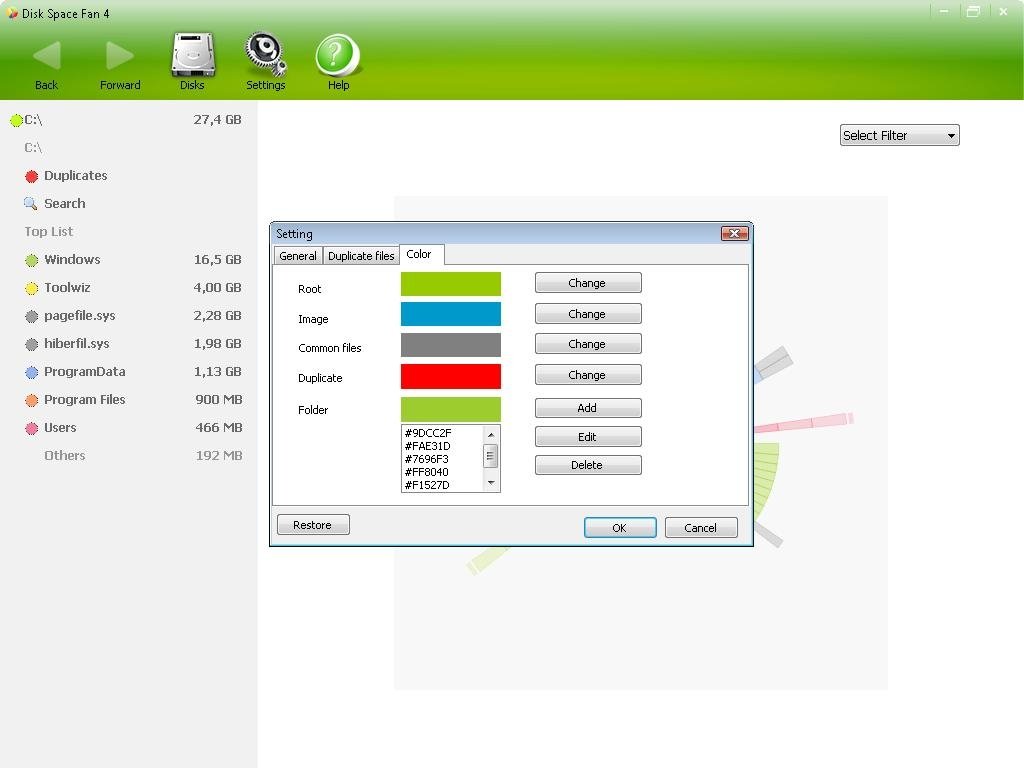Open the Select Filter dropdown
Screen dimensions: 1024x768
click(899, 135)
